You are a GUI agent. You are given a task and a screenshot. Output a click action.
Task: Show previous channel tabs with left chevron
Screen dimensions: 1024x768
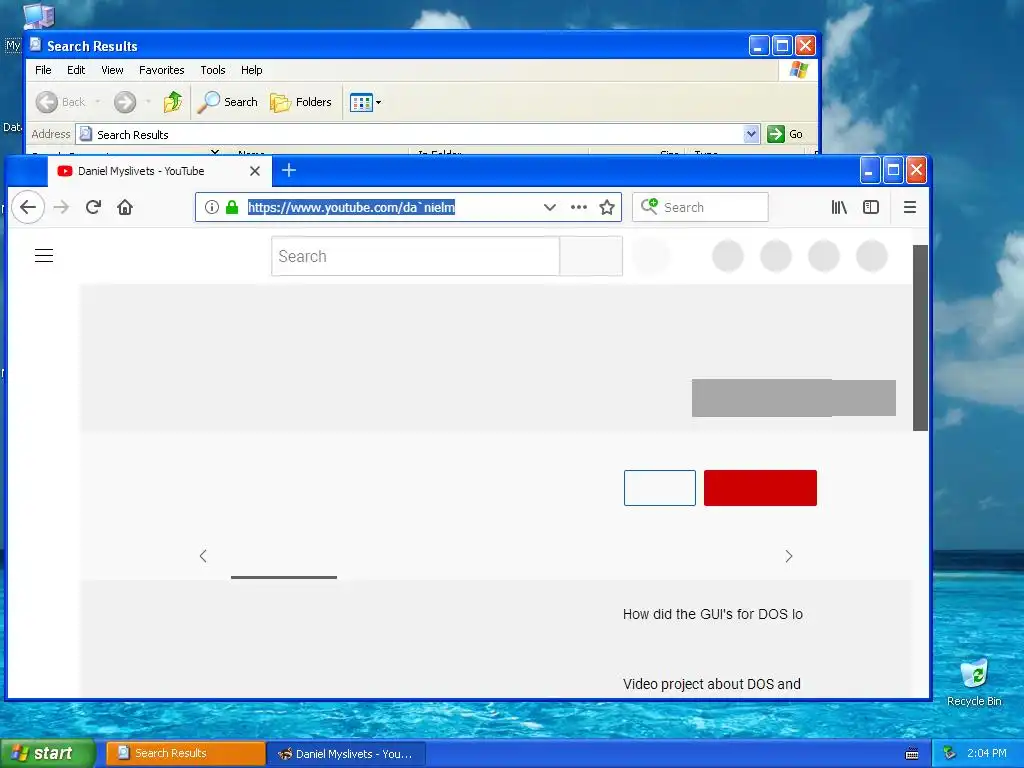203,556
